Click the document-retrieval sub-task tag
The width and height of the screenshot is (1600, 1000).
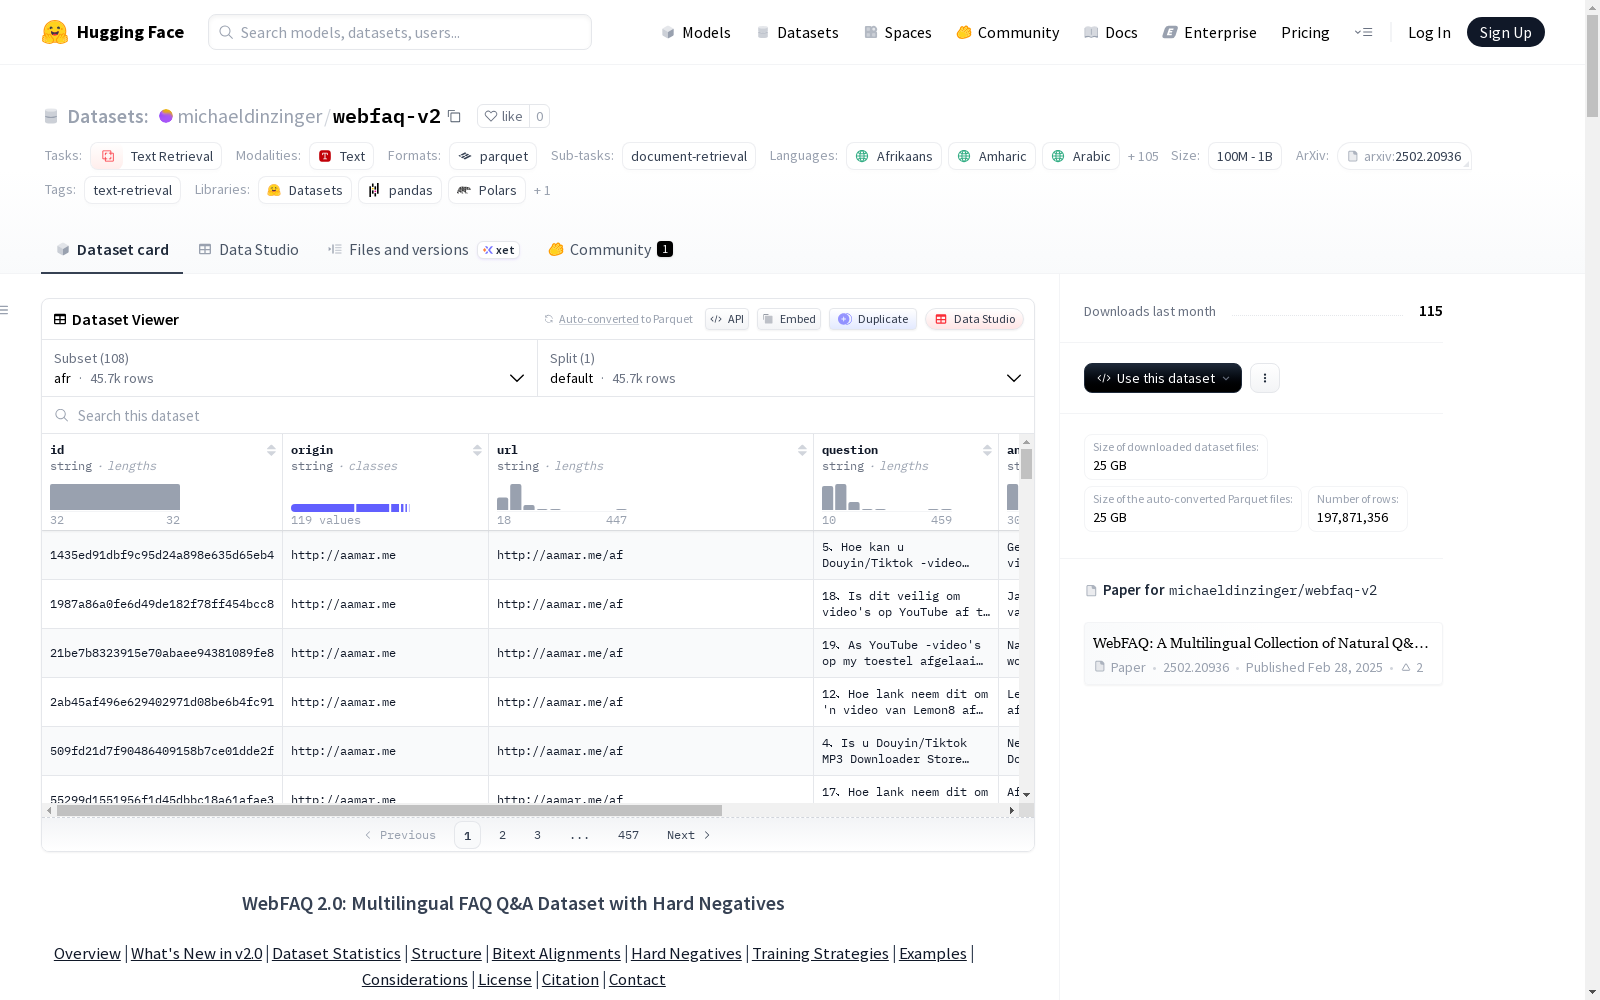[689, 156]
